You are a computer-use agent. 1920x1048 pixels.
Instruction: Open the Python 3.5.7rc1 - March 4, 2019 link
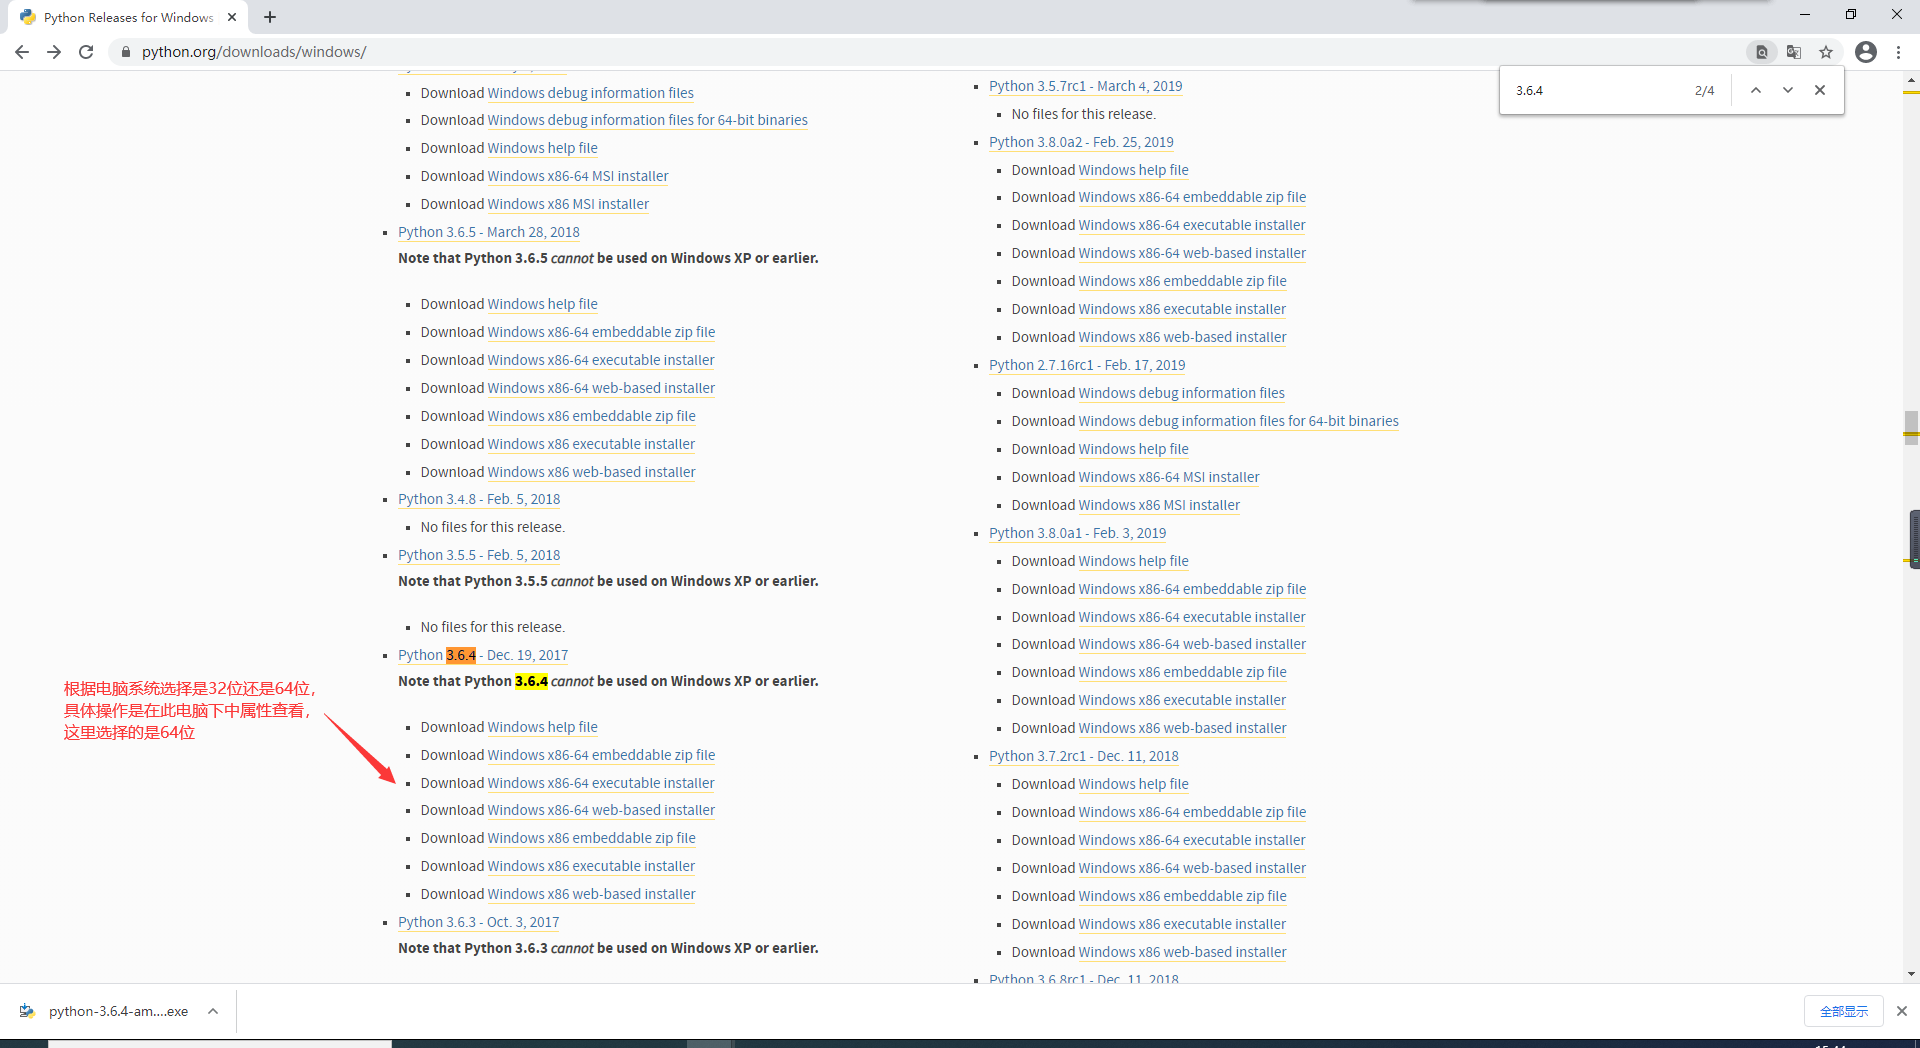tap(1085, 86)
